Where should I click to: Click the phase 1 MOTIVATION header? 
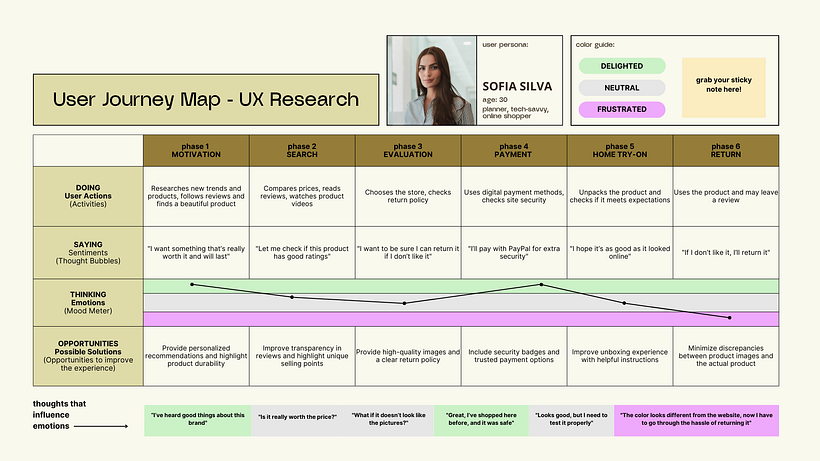[196, 151]
